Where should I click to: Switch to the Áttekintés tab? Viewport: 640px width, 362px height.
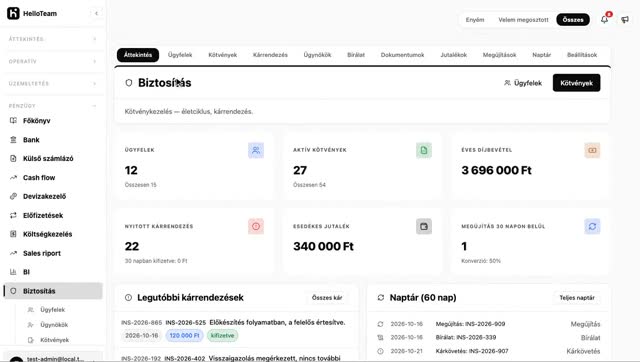coord(138,55)
